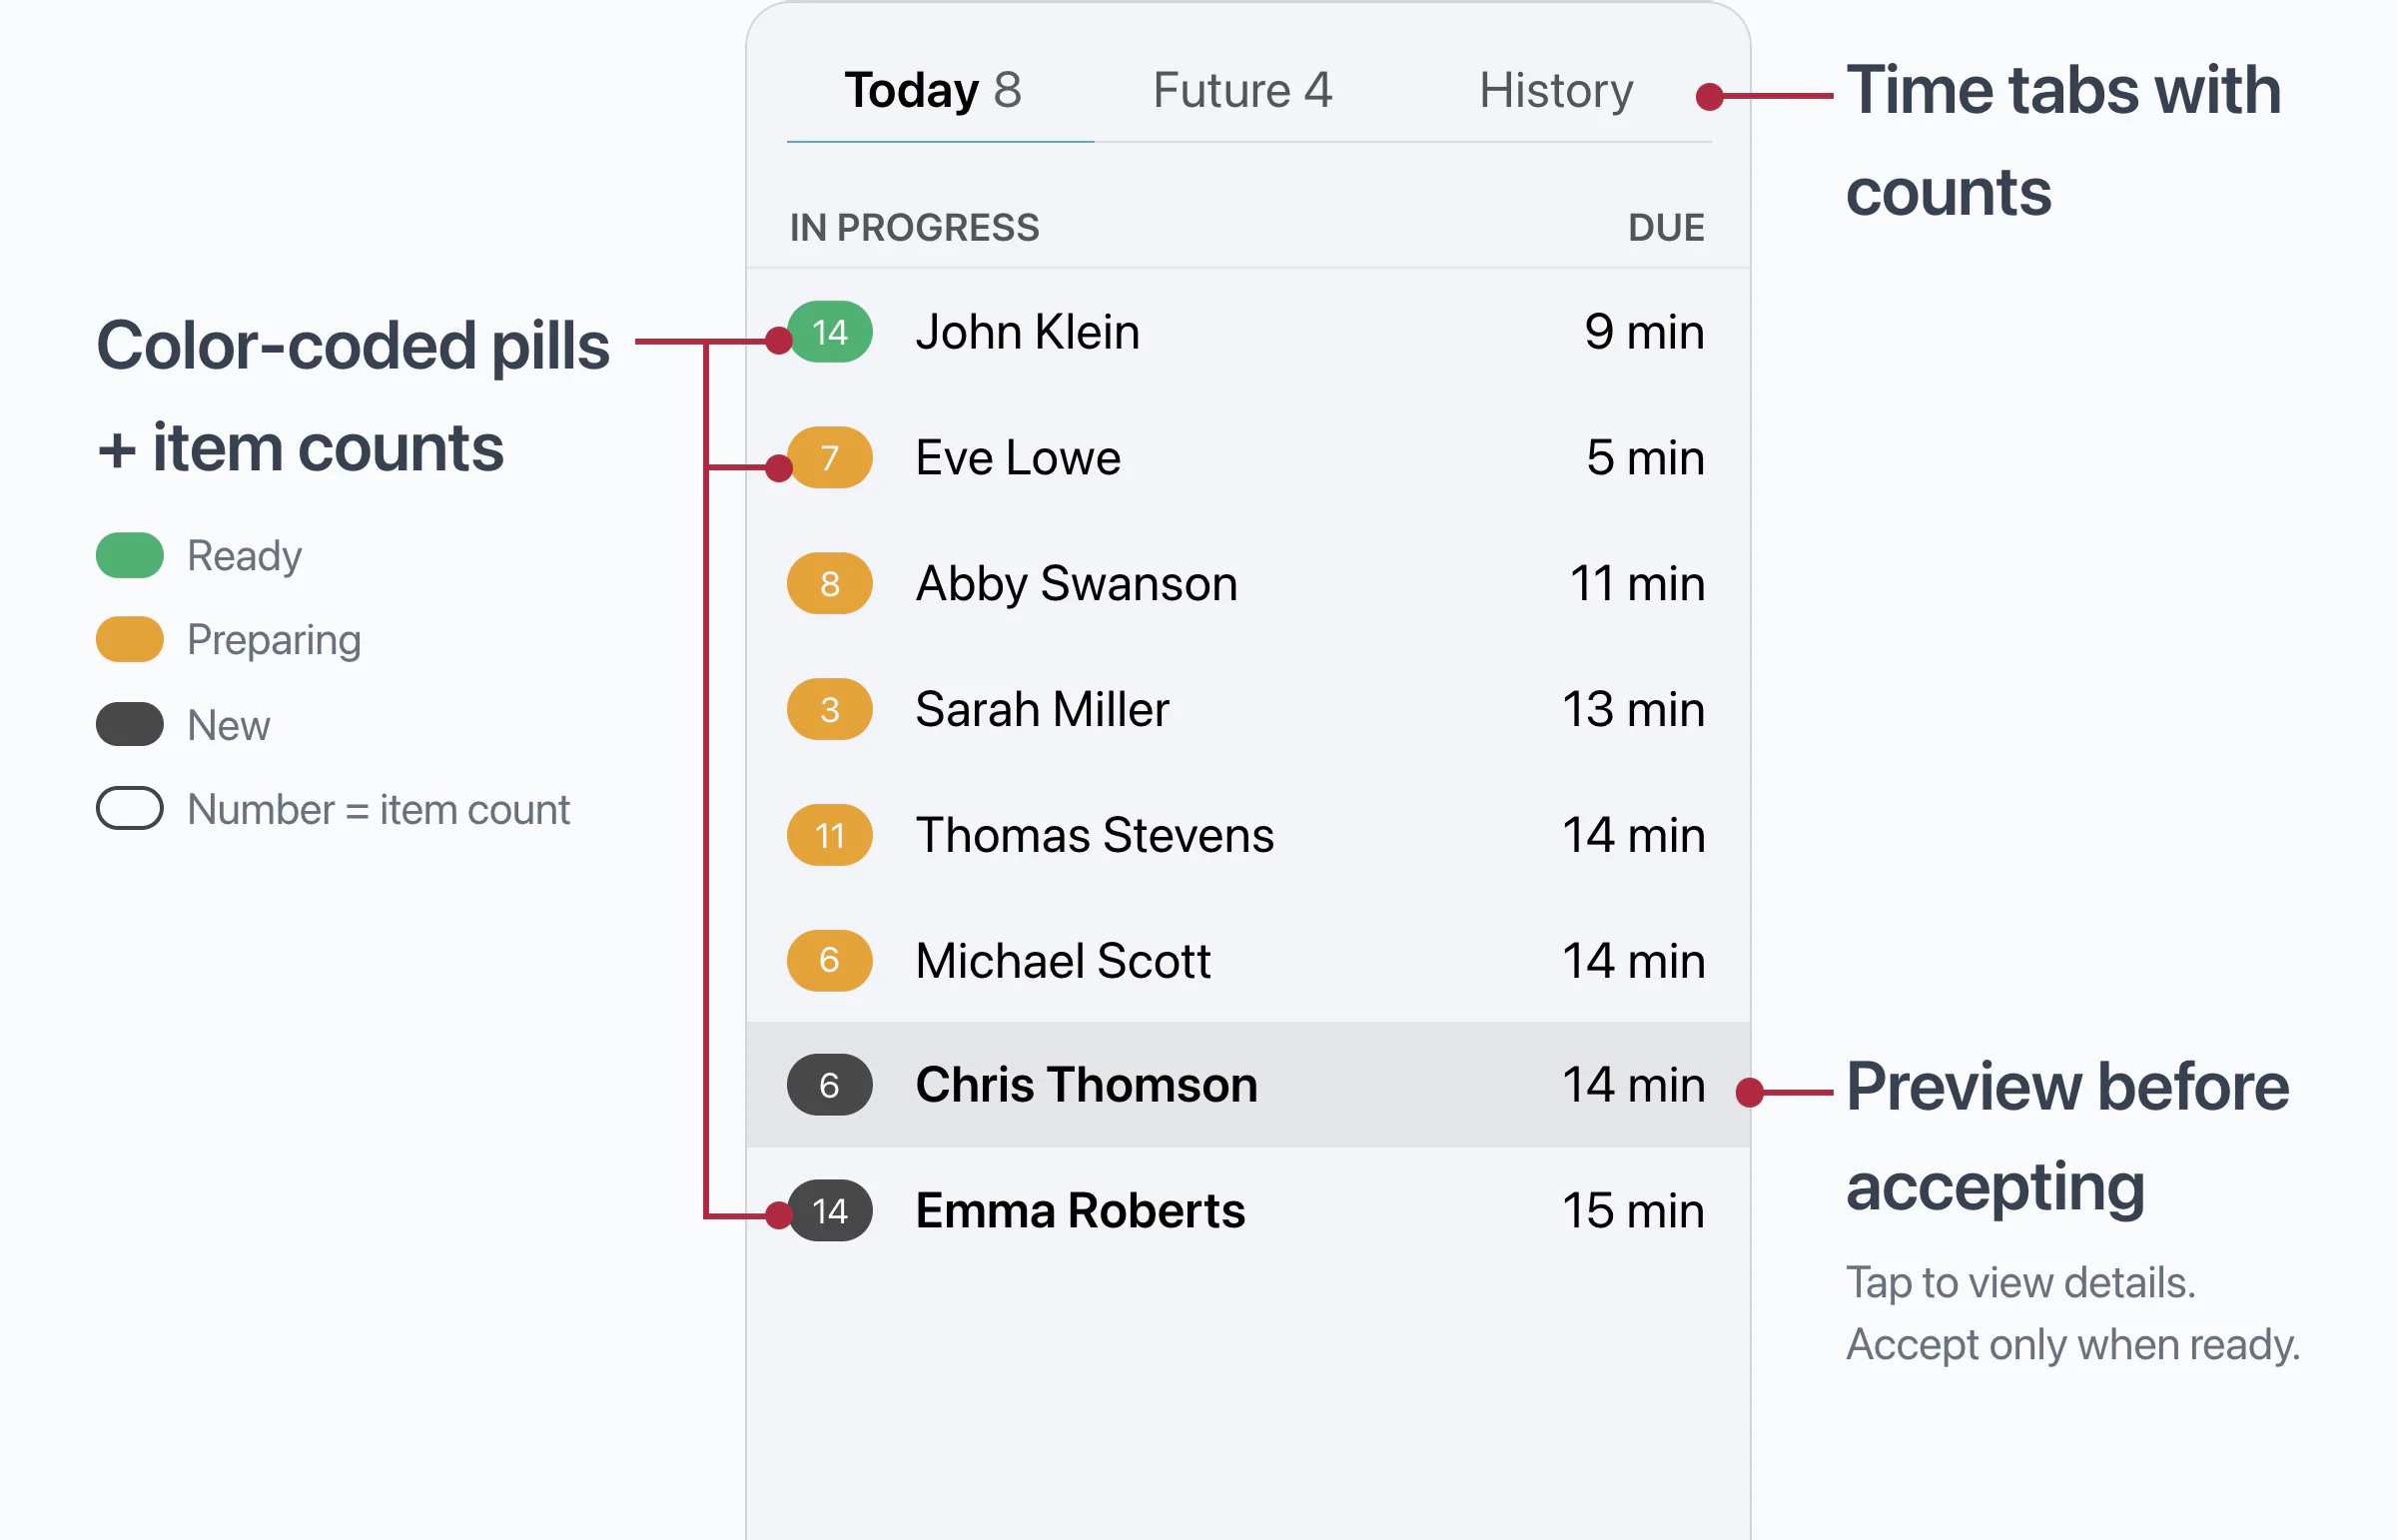Click Thomas Stevens' orange 11 pill

[829, 836]
